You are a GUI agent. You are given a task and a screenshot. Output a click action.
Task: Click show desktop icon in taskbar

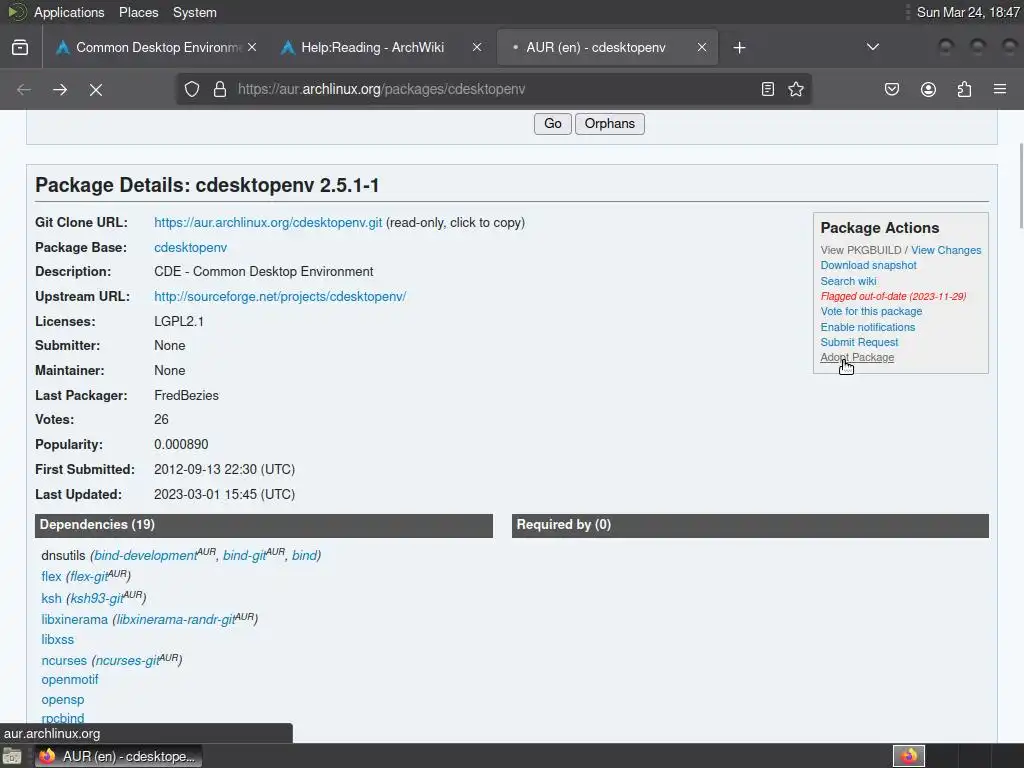(x=12, y=756)
